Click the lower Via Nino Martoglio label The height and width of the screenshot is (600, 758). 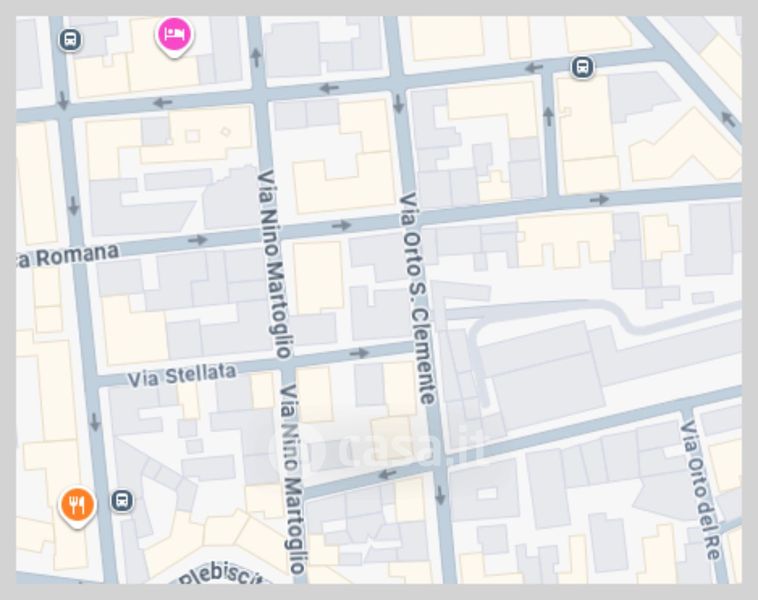(x=293, y=479)
